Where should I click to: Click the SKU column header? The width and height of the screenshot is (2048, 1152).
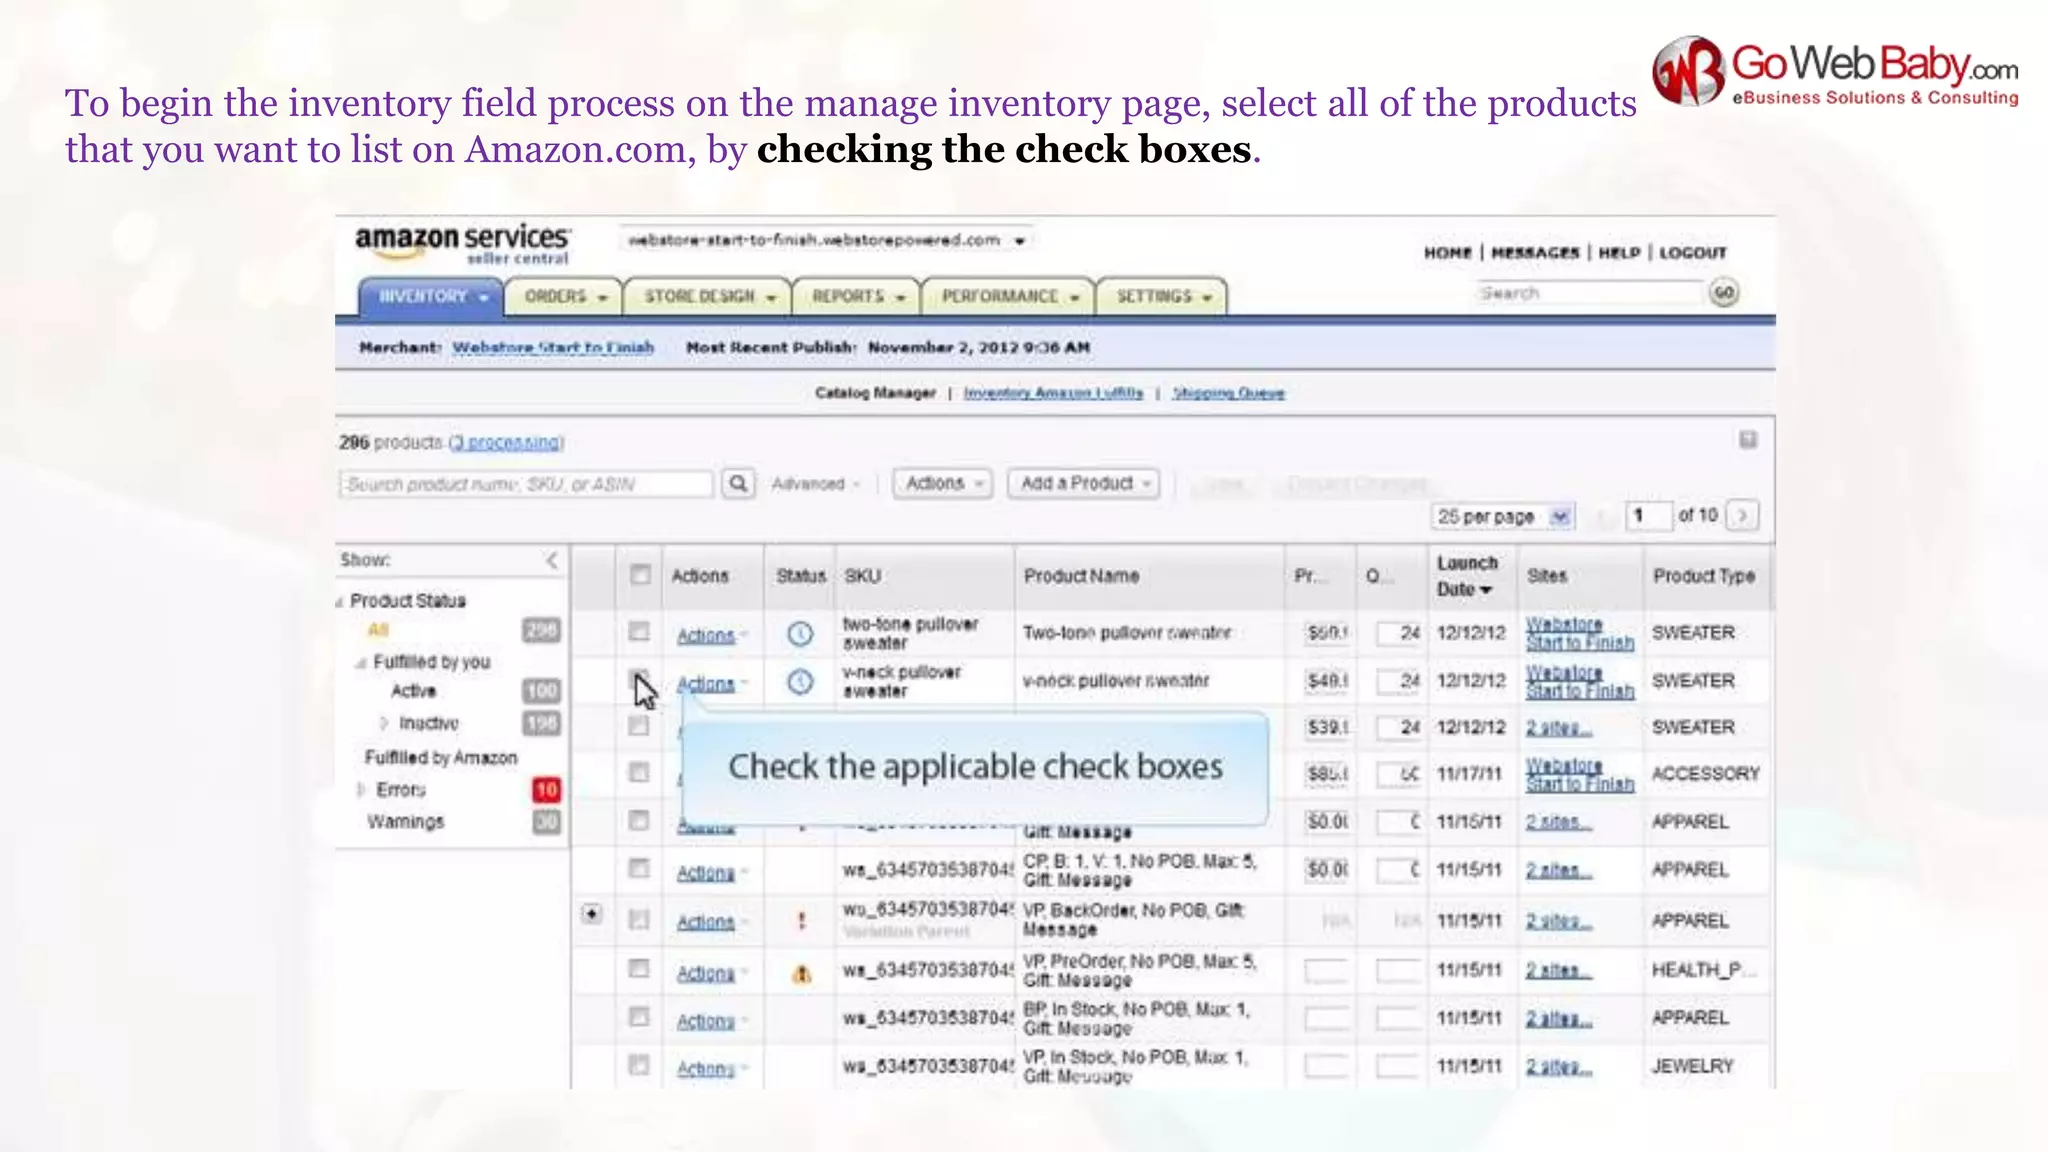(x=862, y=576)
